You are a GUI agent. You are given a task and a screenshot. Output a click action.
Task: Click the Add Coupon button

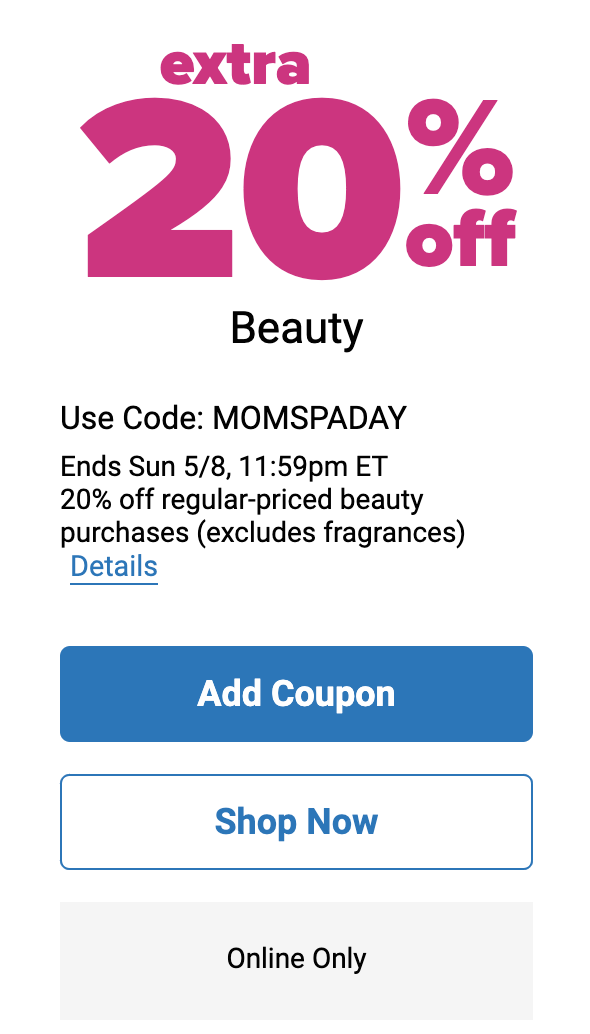pyautogui.click(x=296, y=694)
